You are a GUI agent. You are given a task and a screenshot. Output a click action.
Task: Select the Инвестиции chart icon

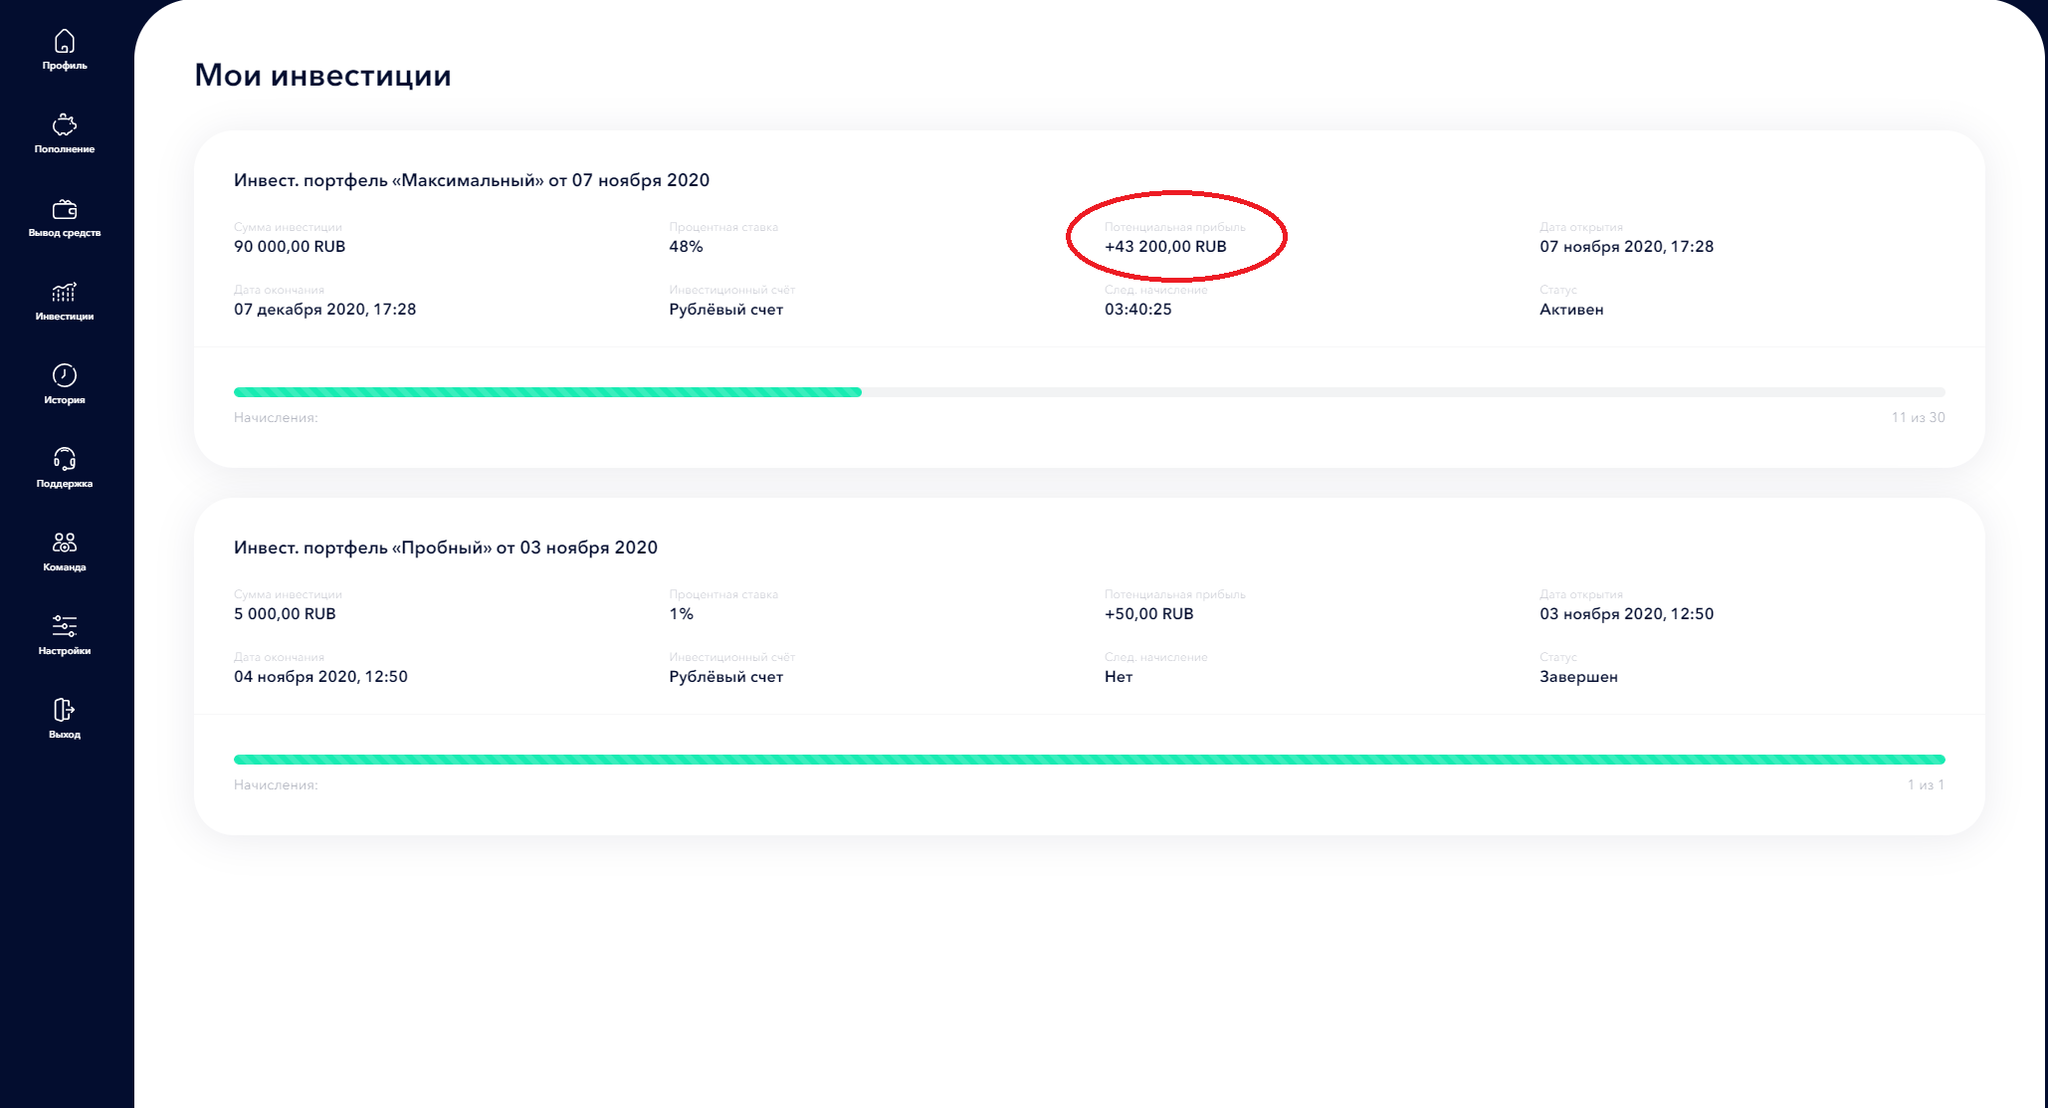[x=64, y=292]
